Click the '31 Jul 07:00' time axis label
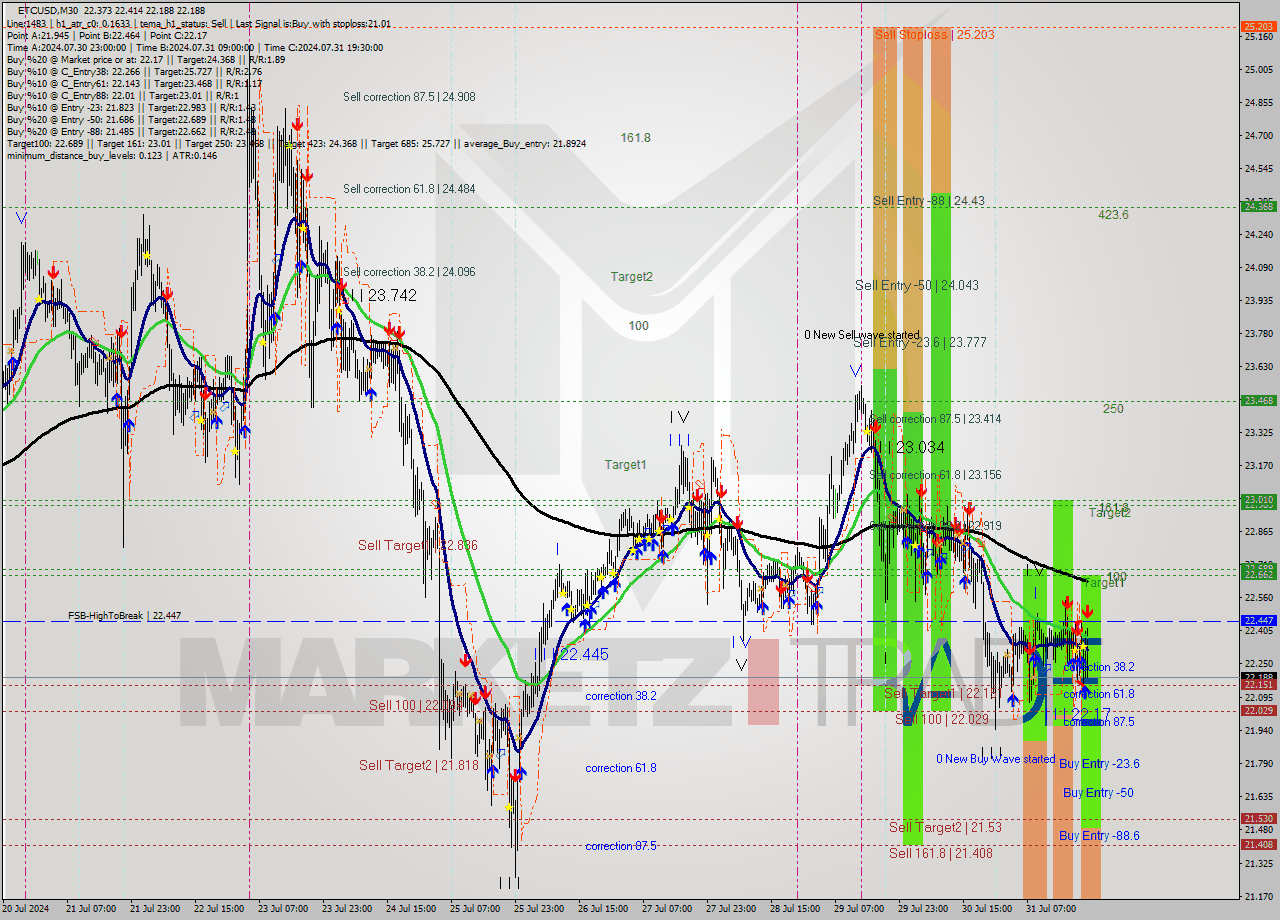Image resolution: width=1280 pixels, height=920 pixels. [1051, 909]
